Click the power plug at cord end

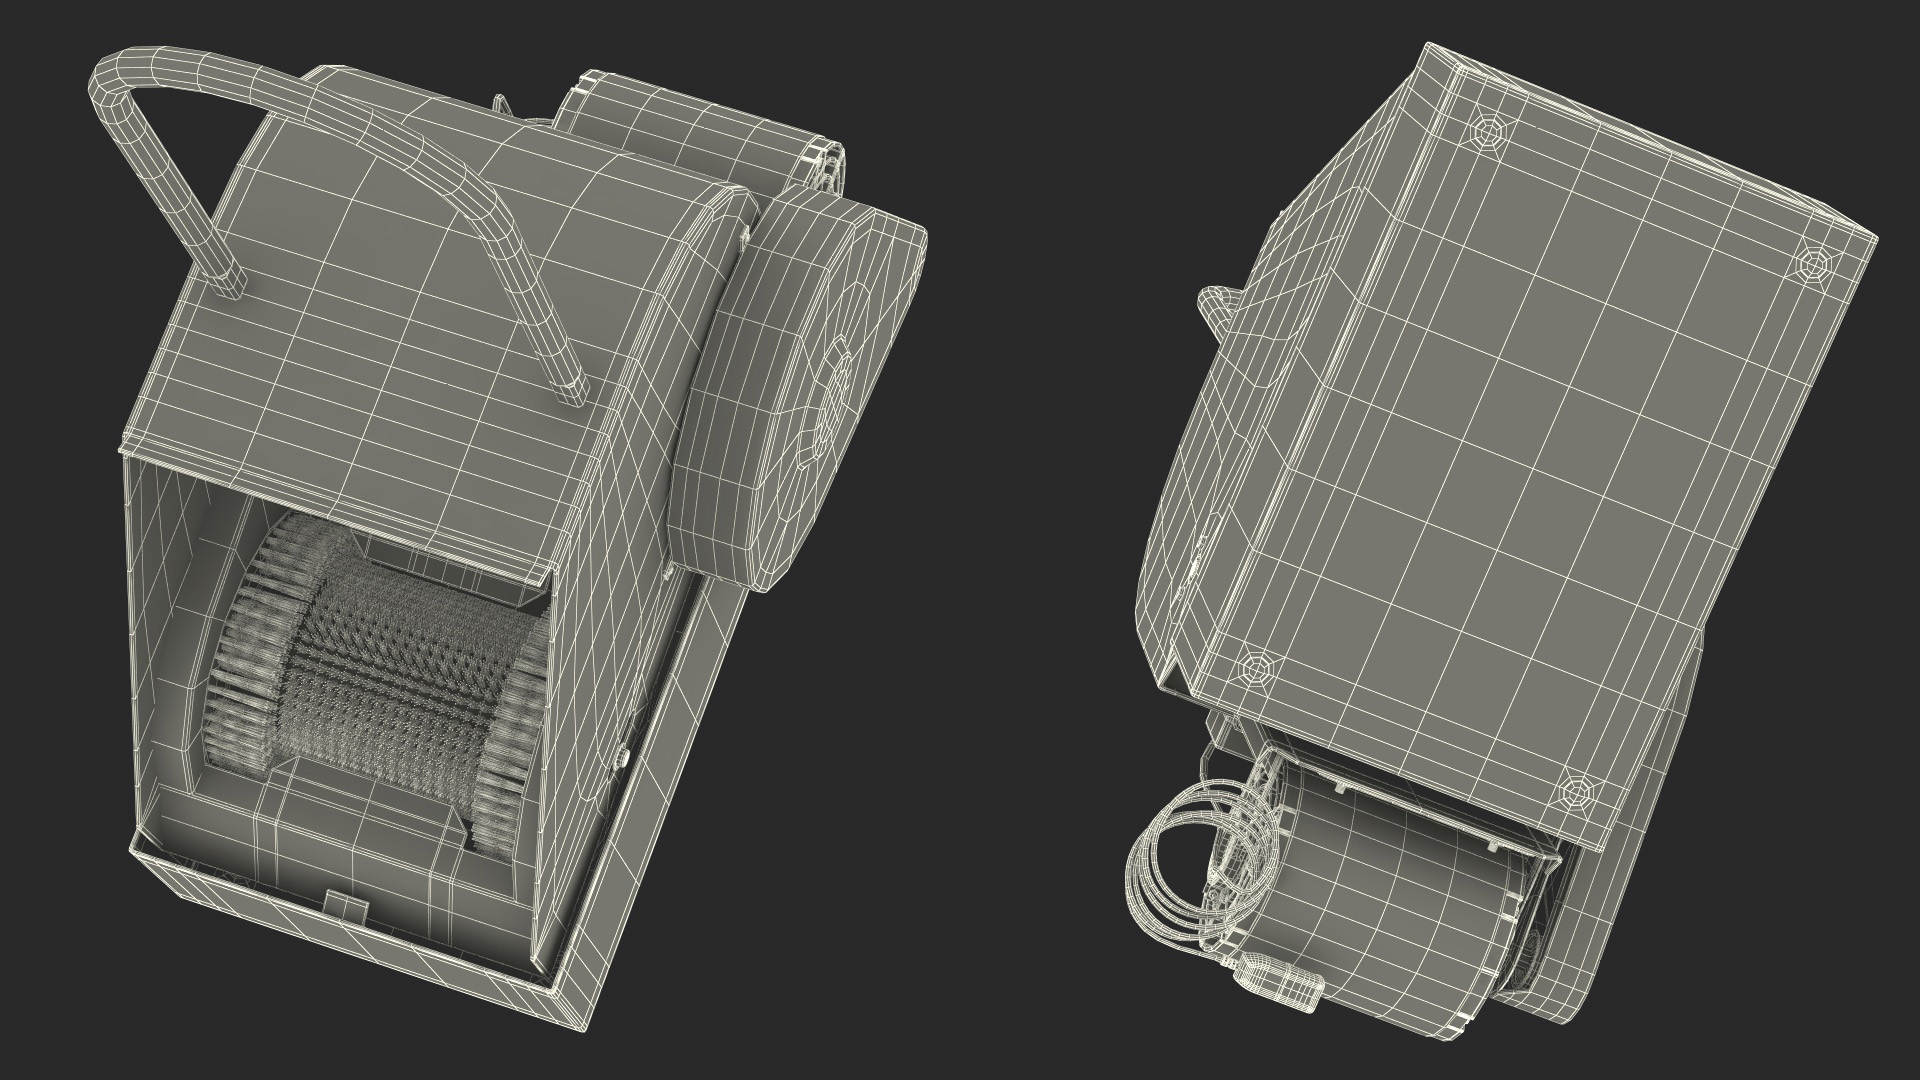pos(1280,983)
